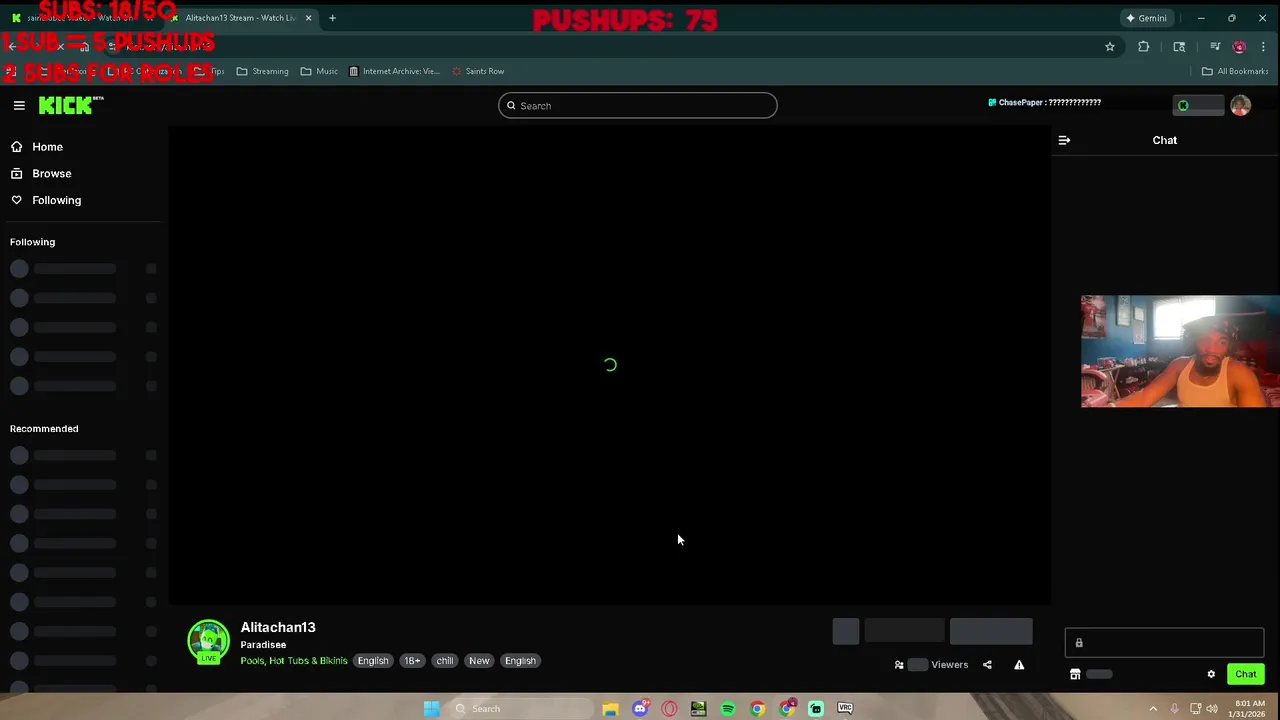
Task: Open a new browser tab
Action: coord(332,18)
